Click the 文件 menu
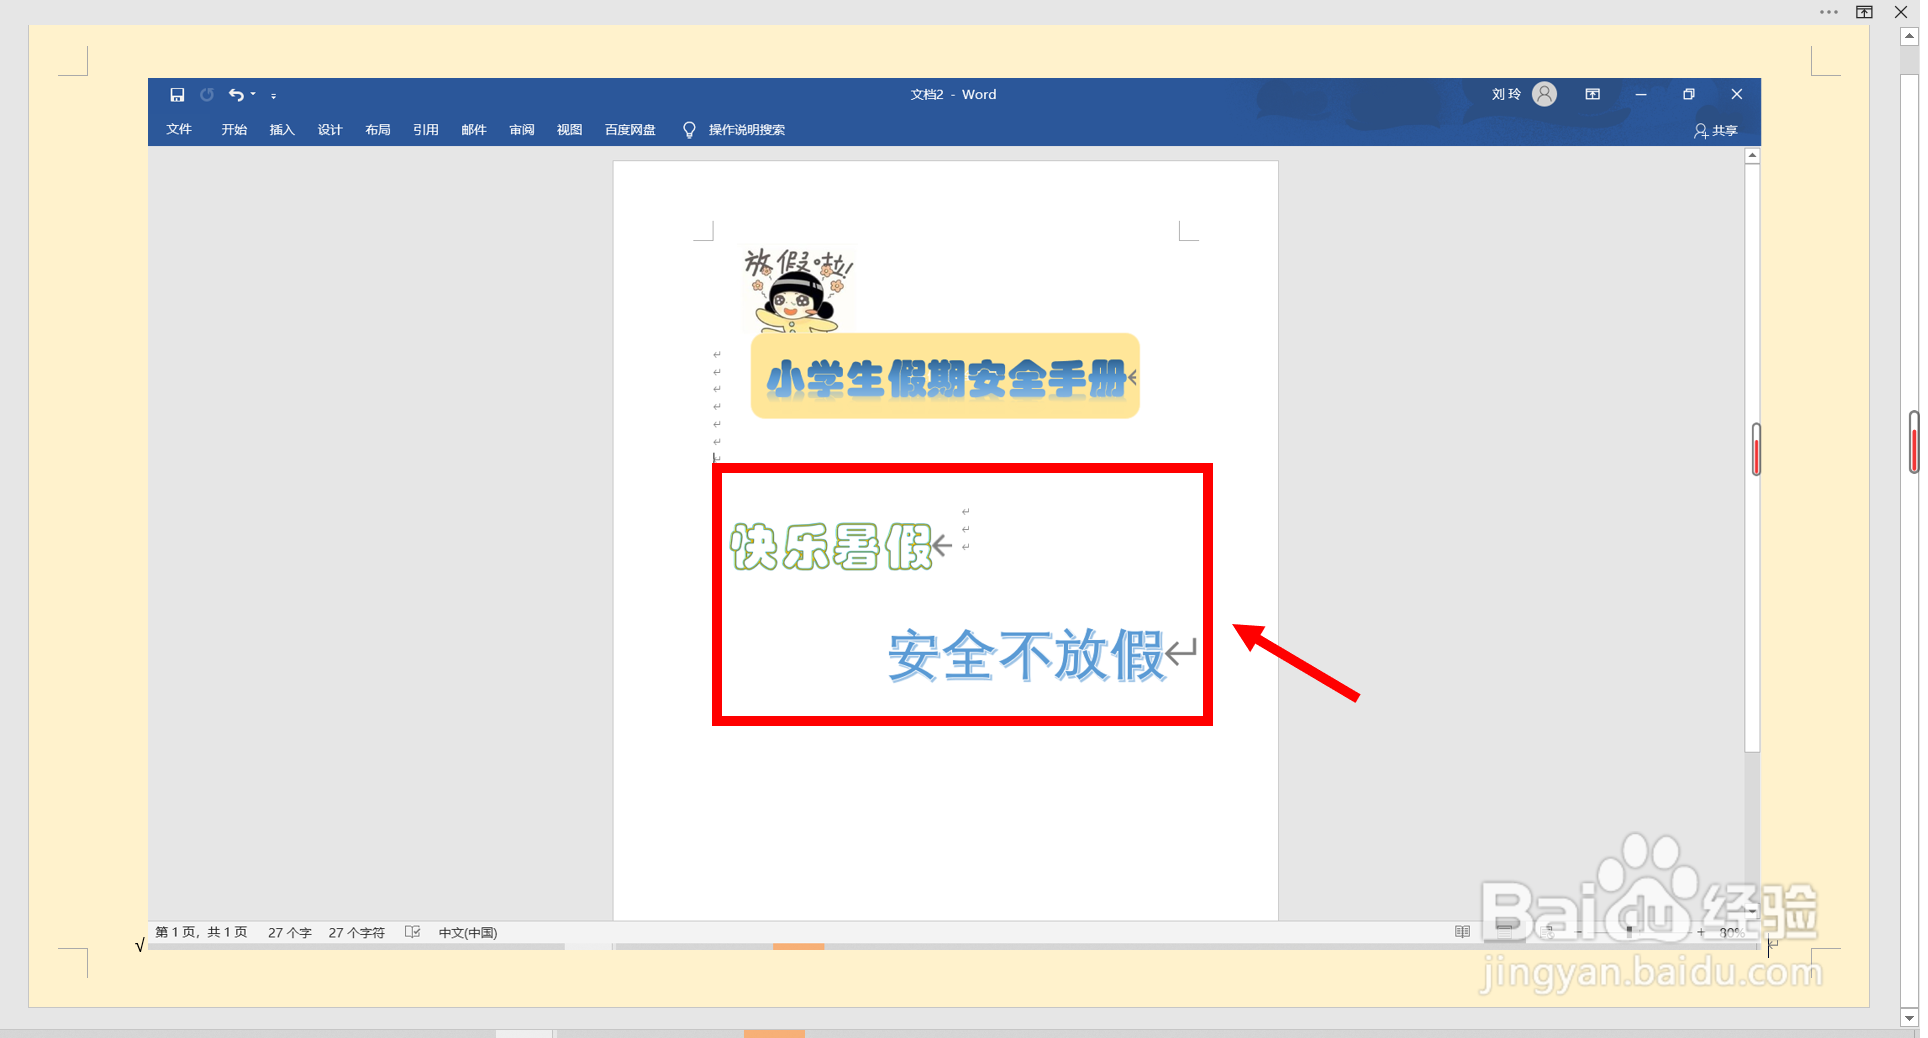The image size is (1928, 1038). [x=179, y=129]
